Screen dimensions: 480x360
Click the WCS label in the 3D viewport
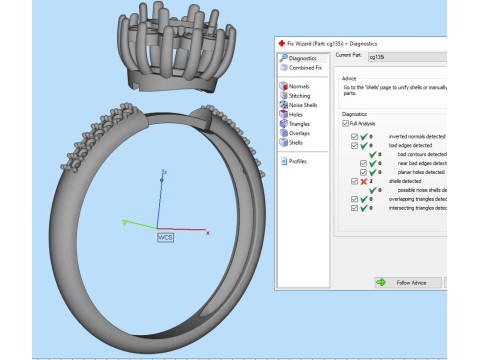(165, 238)
